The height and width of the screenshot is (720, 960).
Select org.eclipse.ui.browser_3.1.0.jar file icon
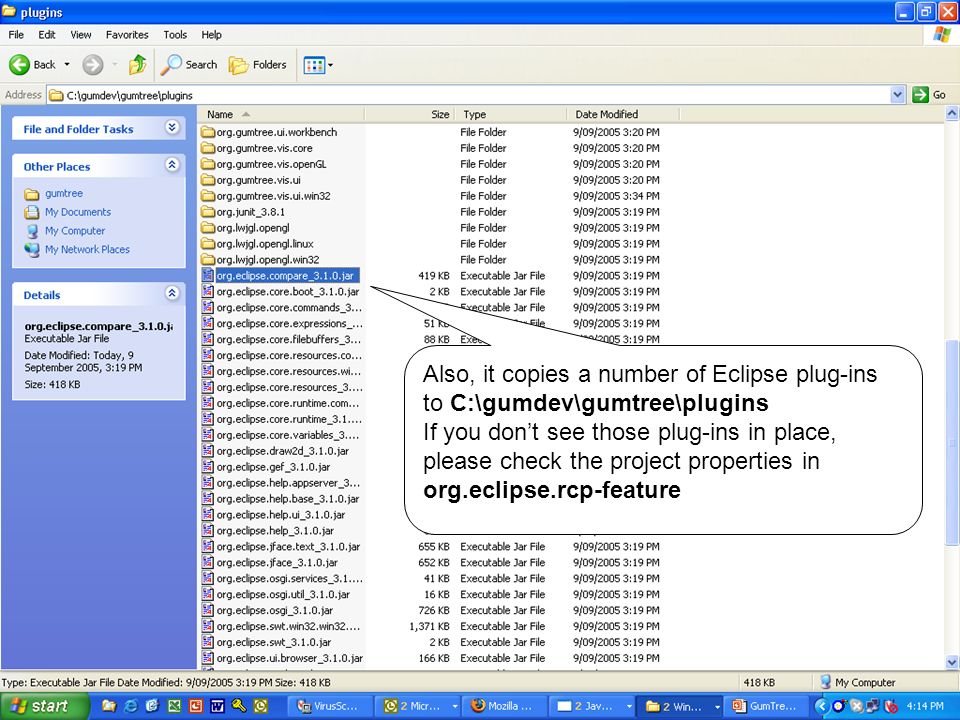coord(208,658)
